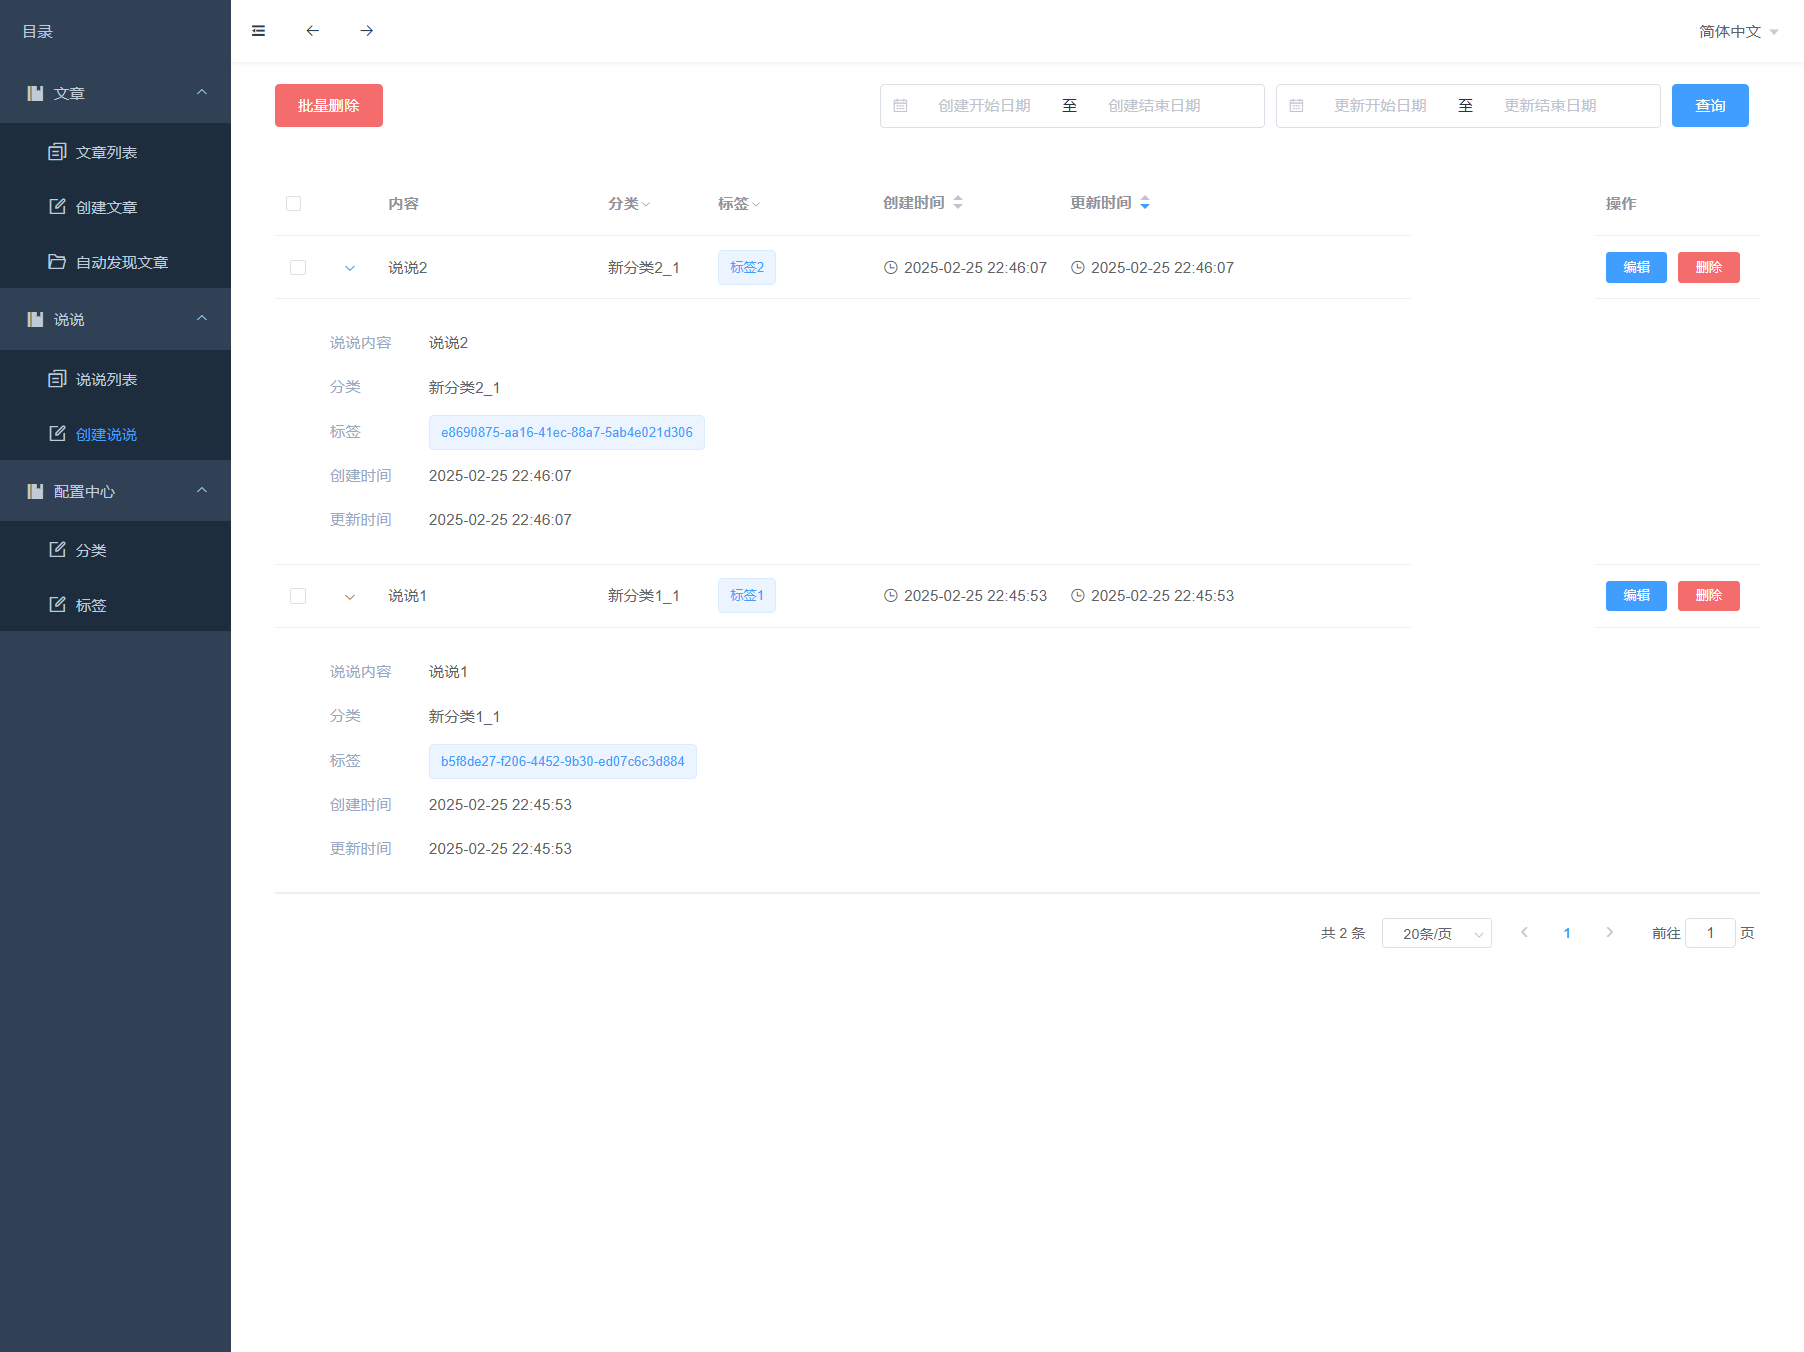Click 说说 section book icon
Image resolution: width=1804 pixels, height=1352 pixels.
pos(35,319)
